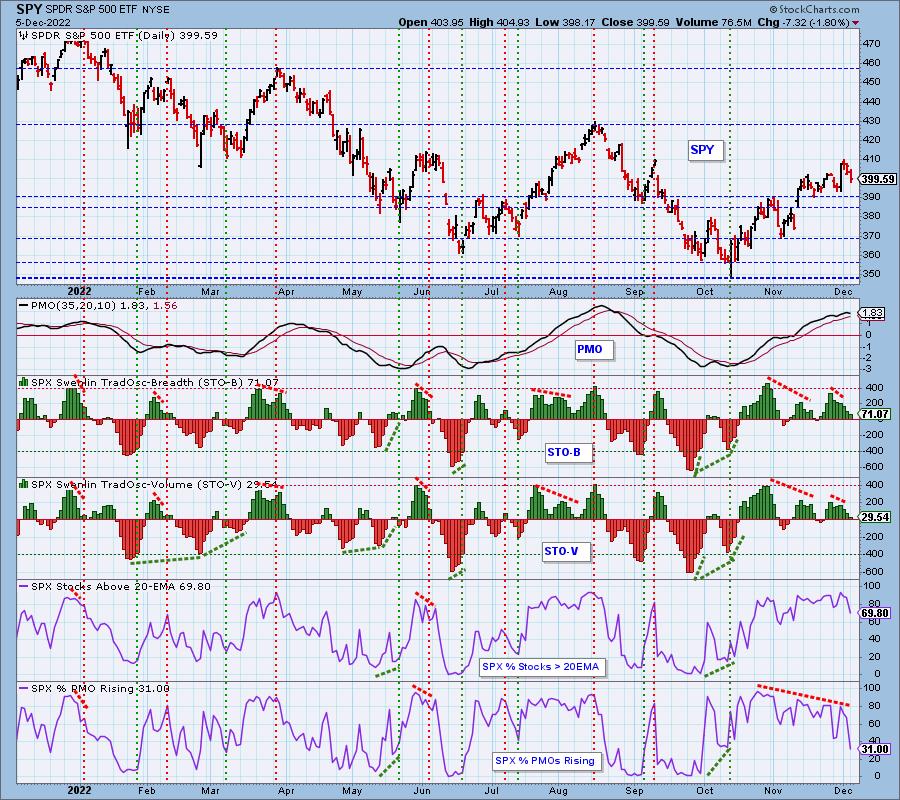900x800 pixels.
Task: Select the 'SPX % PMO Rising 31.00' legend text
Action: point(100,689)
